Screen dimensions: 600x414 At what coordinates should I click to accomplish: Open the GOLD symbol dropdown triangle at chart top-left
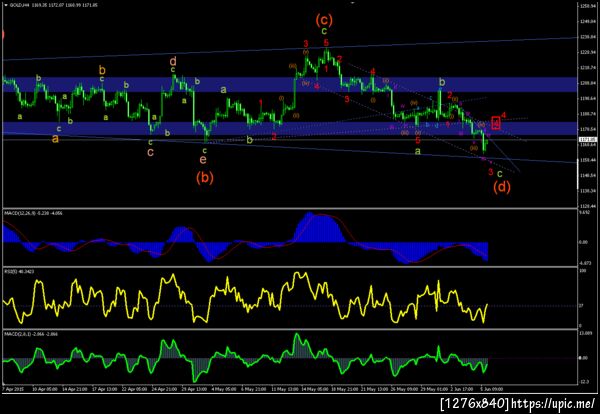[5, 6]
